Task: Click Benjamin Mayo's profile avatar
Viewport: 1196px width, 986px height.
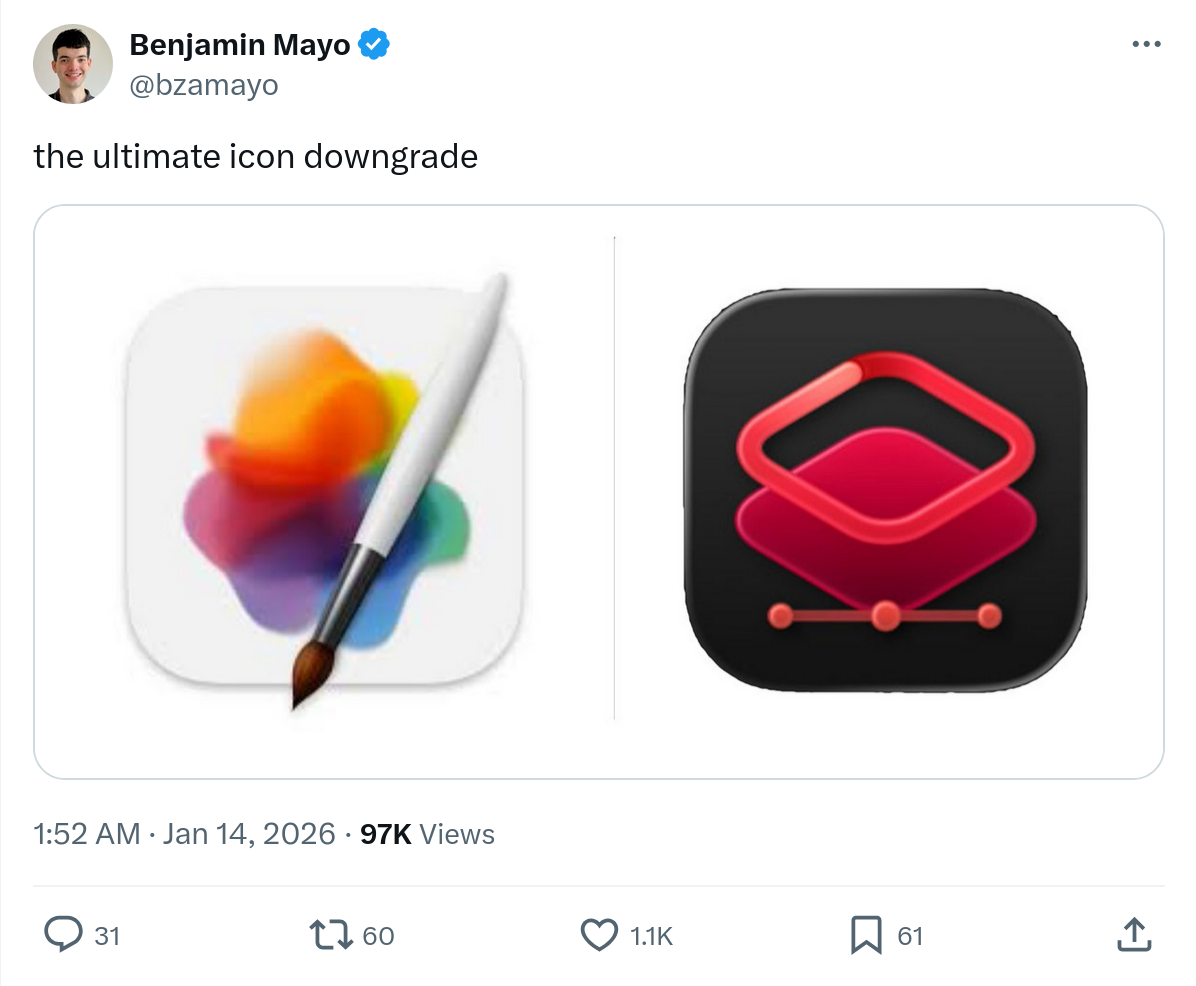Action: click(x=72, y=64)
